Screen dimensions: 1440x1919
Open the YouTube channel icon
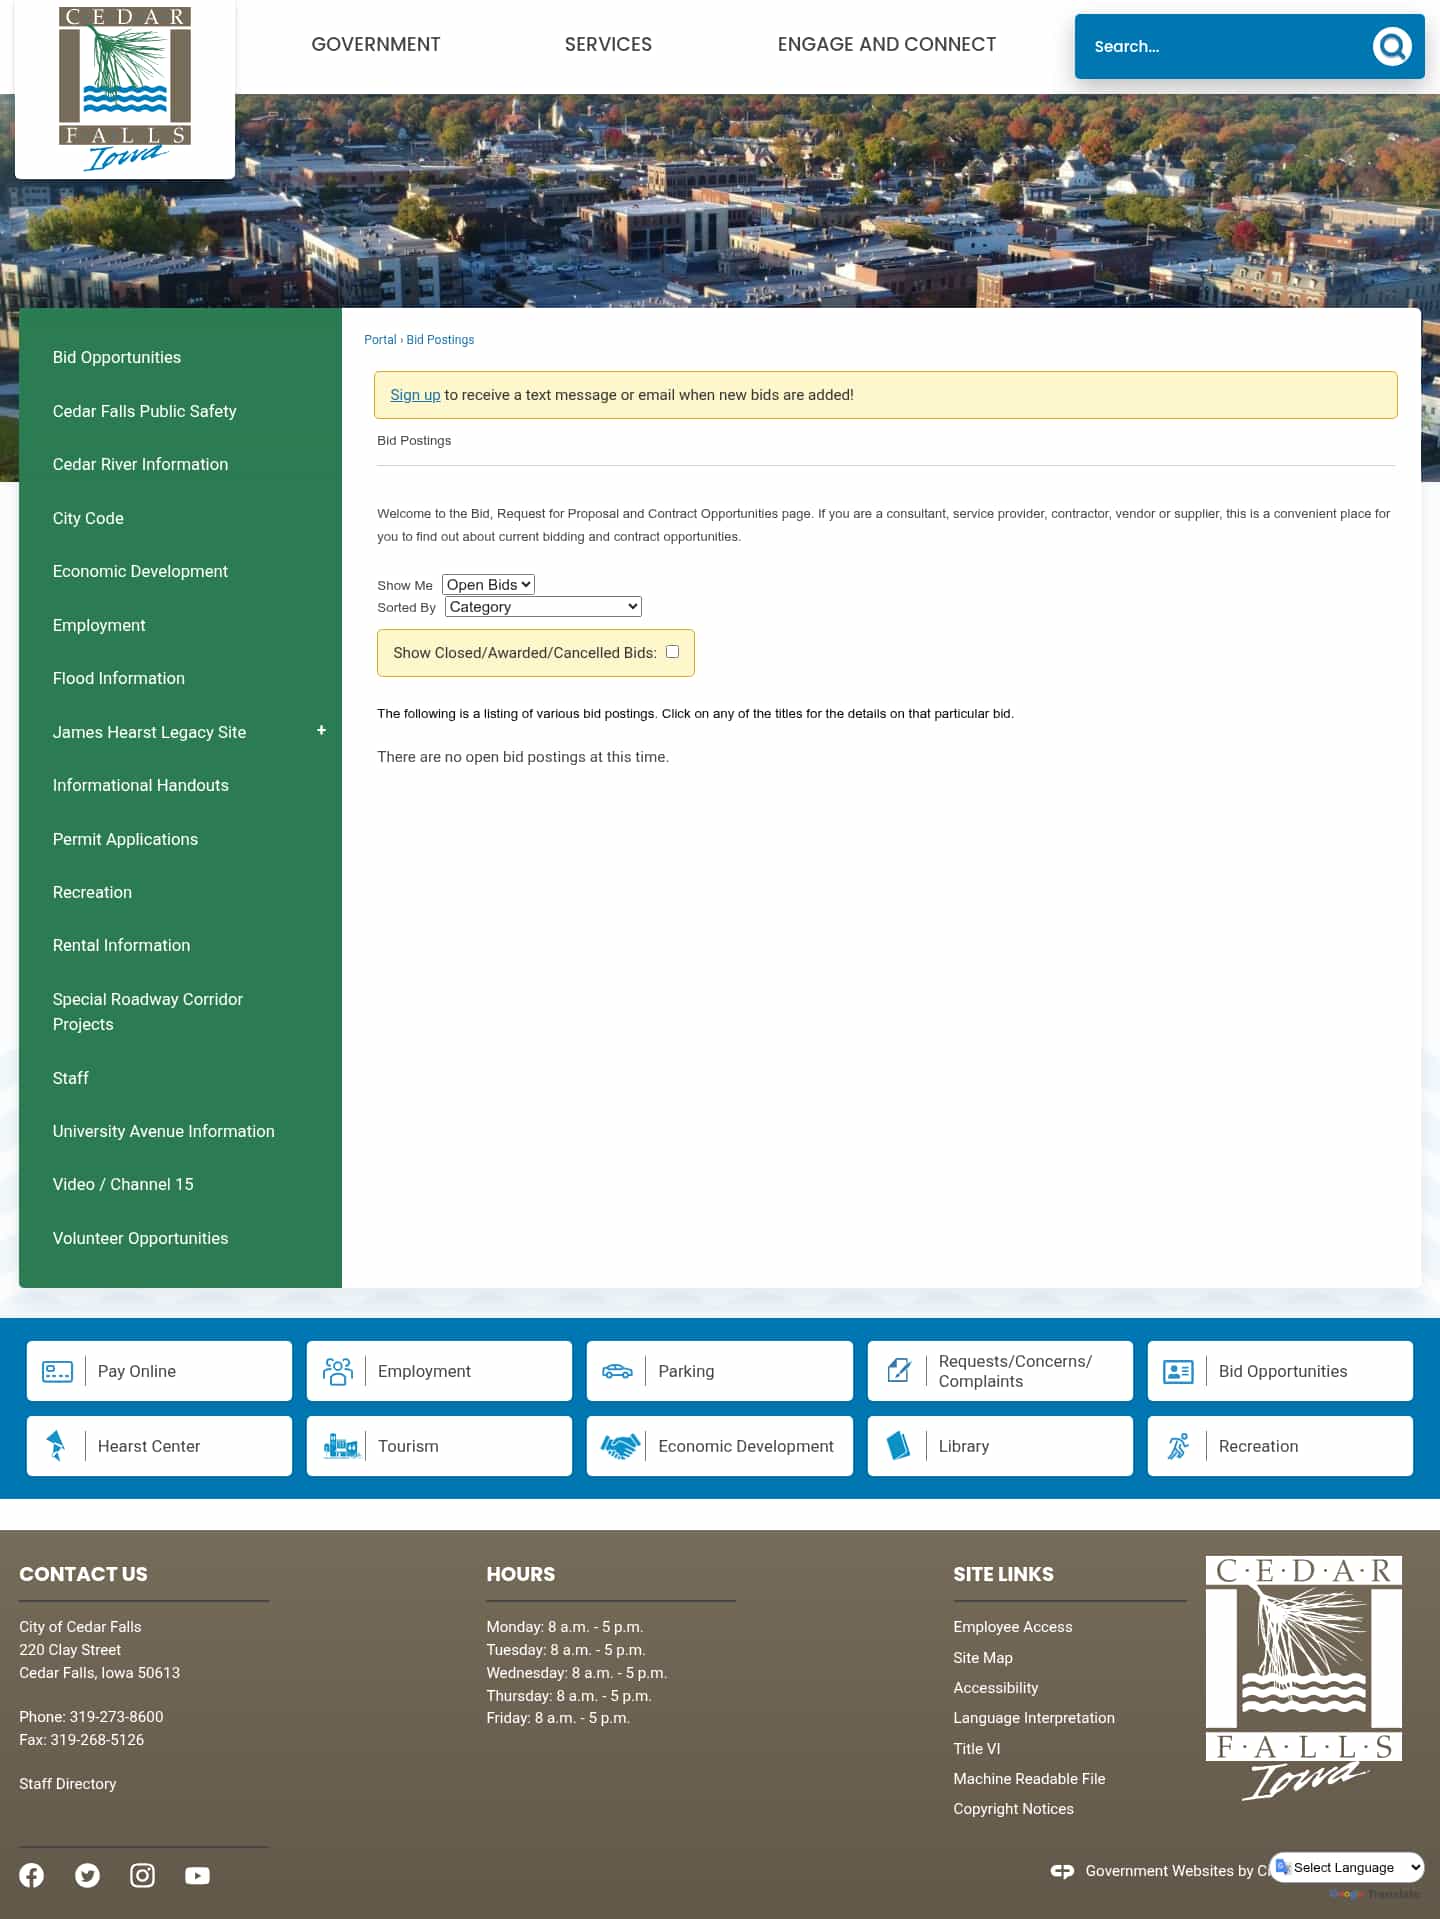pyautogui.click(x=197, y=1875)
